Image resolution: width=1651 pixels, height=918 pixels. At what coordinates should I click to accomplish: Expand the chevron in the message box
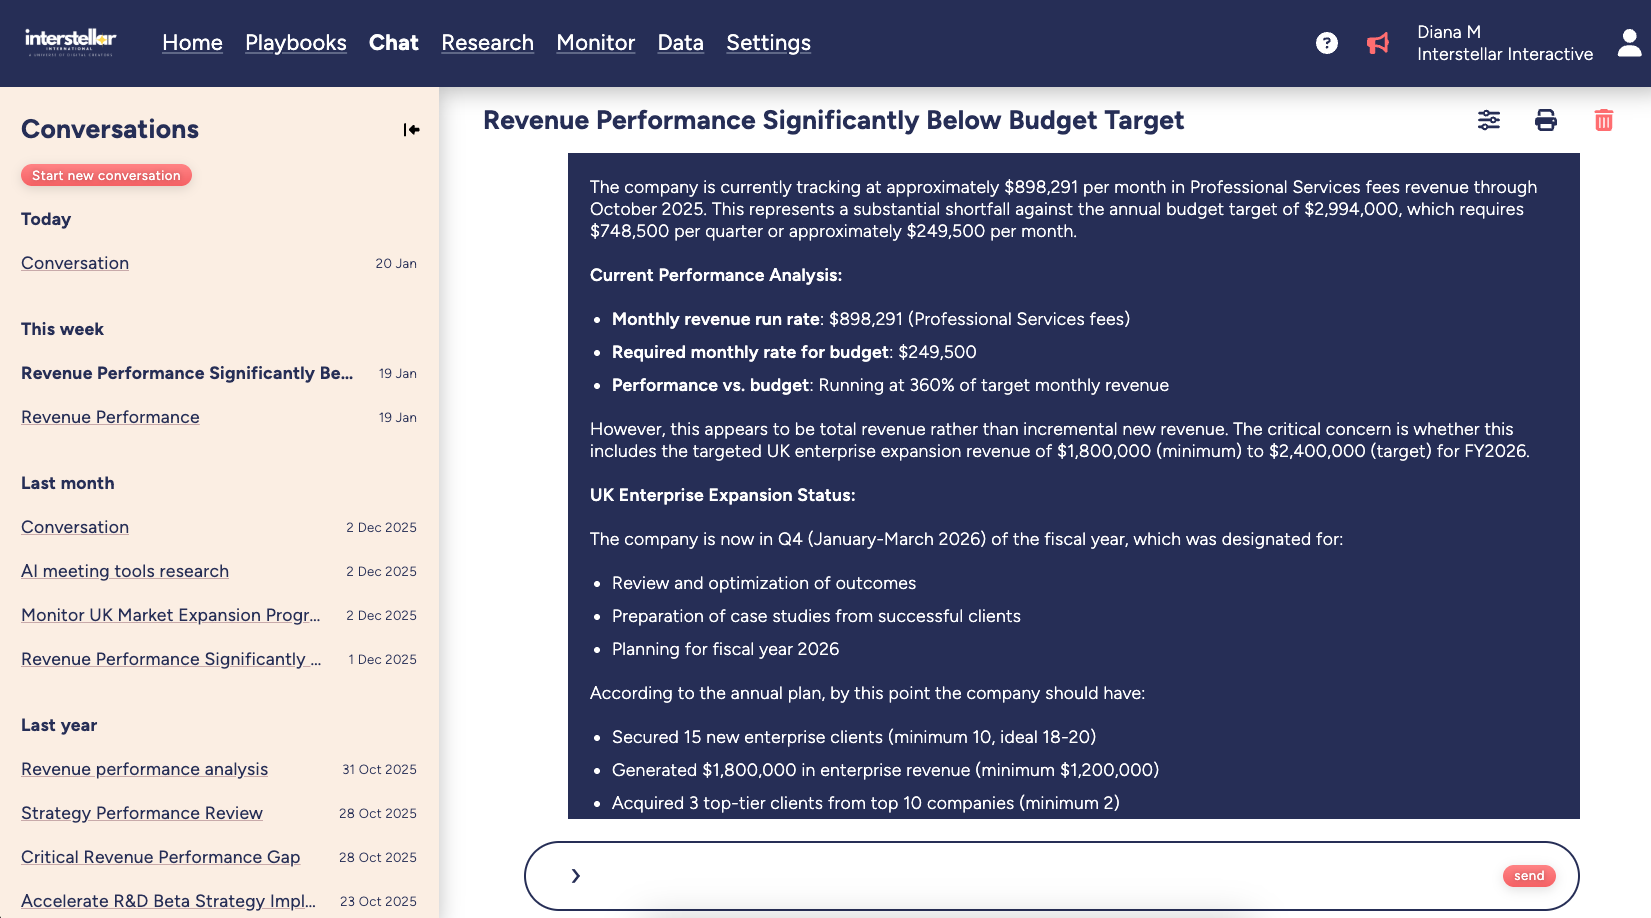pyautogui.click(x=575, y=876)
